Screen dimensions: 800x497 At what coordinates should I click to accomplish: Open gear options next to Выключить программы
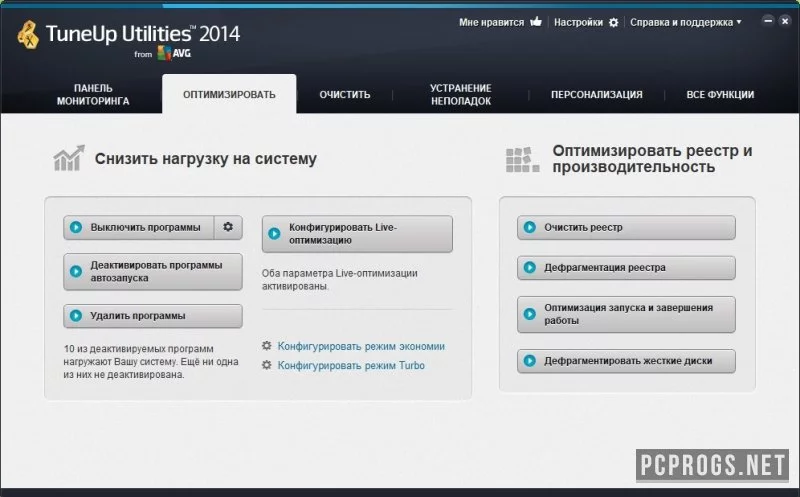tap(228, 227)
